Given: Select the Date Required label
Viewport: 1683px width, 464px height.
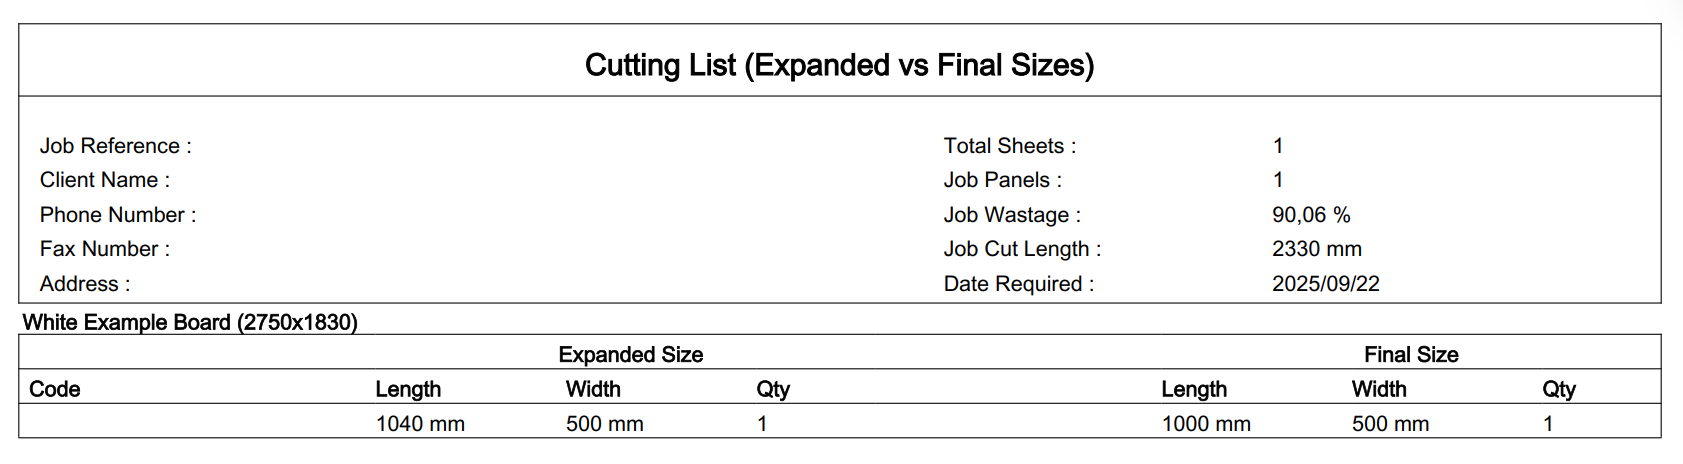Looking at the screenshot, I should (x=1018, y=284).
